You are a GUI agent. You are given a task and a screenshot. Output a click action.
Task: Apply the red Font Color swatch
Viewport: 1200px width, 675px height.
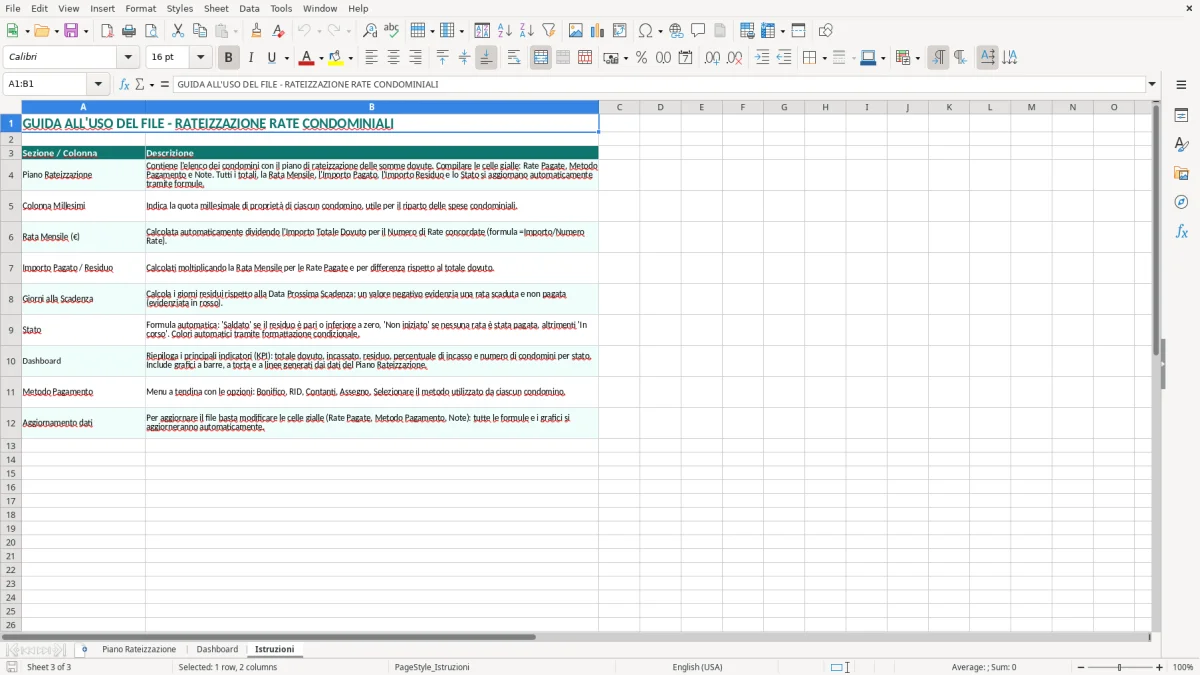(307, 58)
